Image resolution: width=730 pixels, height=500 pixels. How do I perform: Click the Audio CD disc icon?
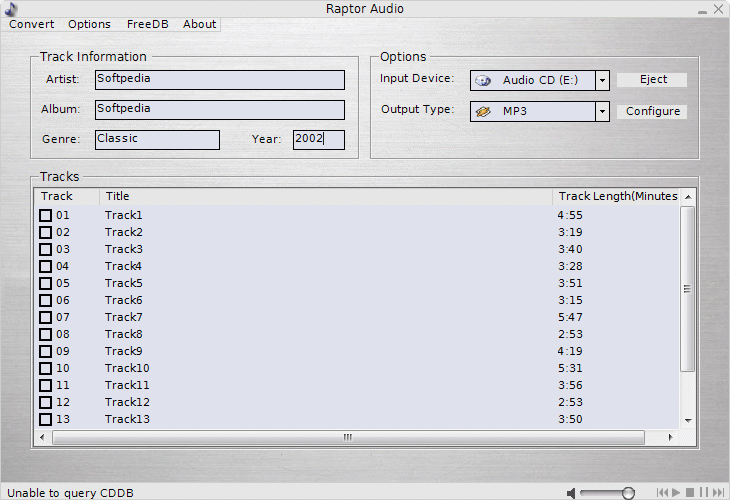(483, 81)
